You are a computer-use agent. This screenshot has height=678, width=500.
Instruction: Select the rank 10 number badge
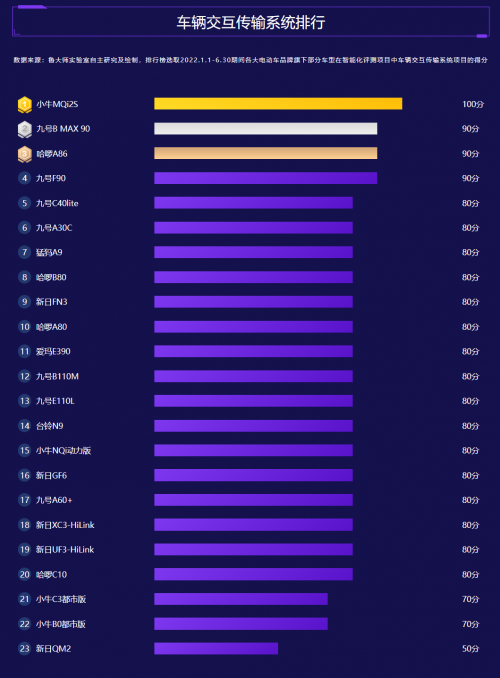coord(25,326)
